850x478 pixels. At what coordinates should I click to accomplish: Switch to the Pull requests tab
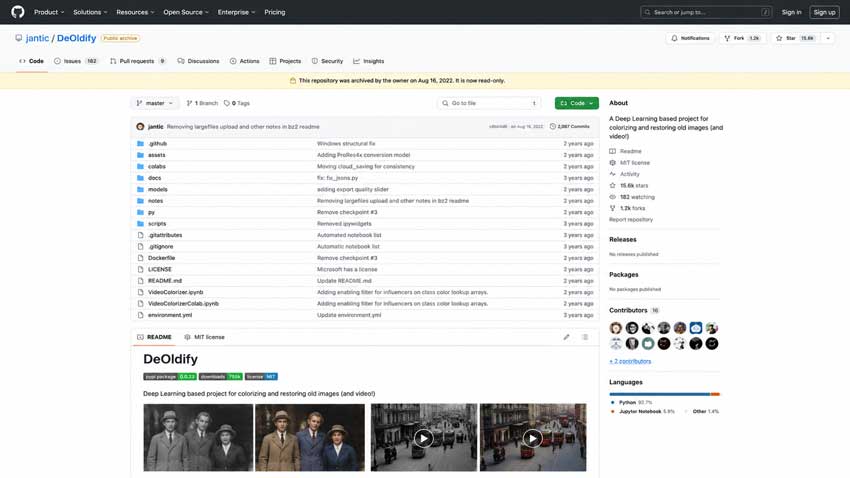tap(138, 61)
